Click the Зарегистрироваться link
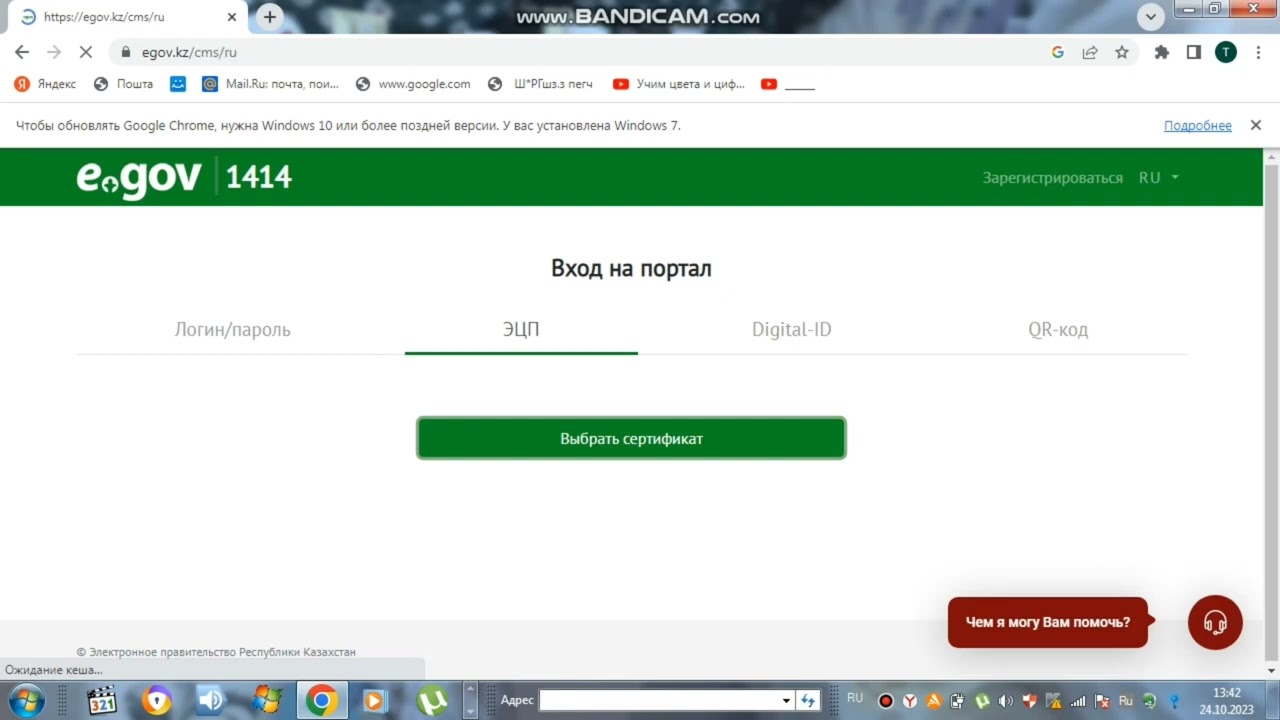The image size is (1280, 720). pos(1052,177)
